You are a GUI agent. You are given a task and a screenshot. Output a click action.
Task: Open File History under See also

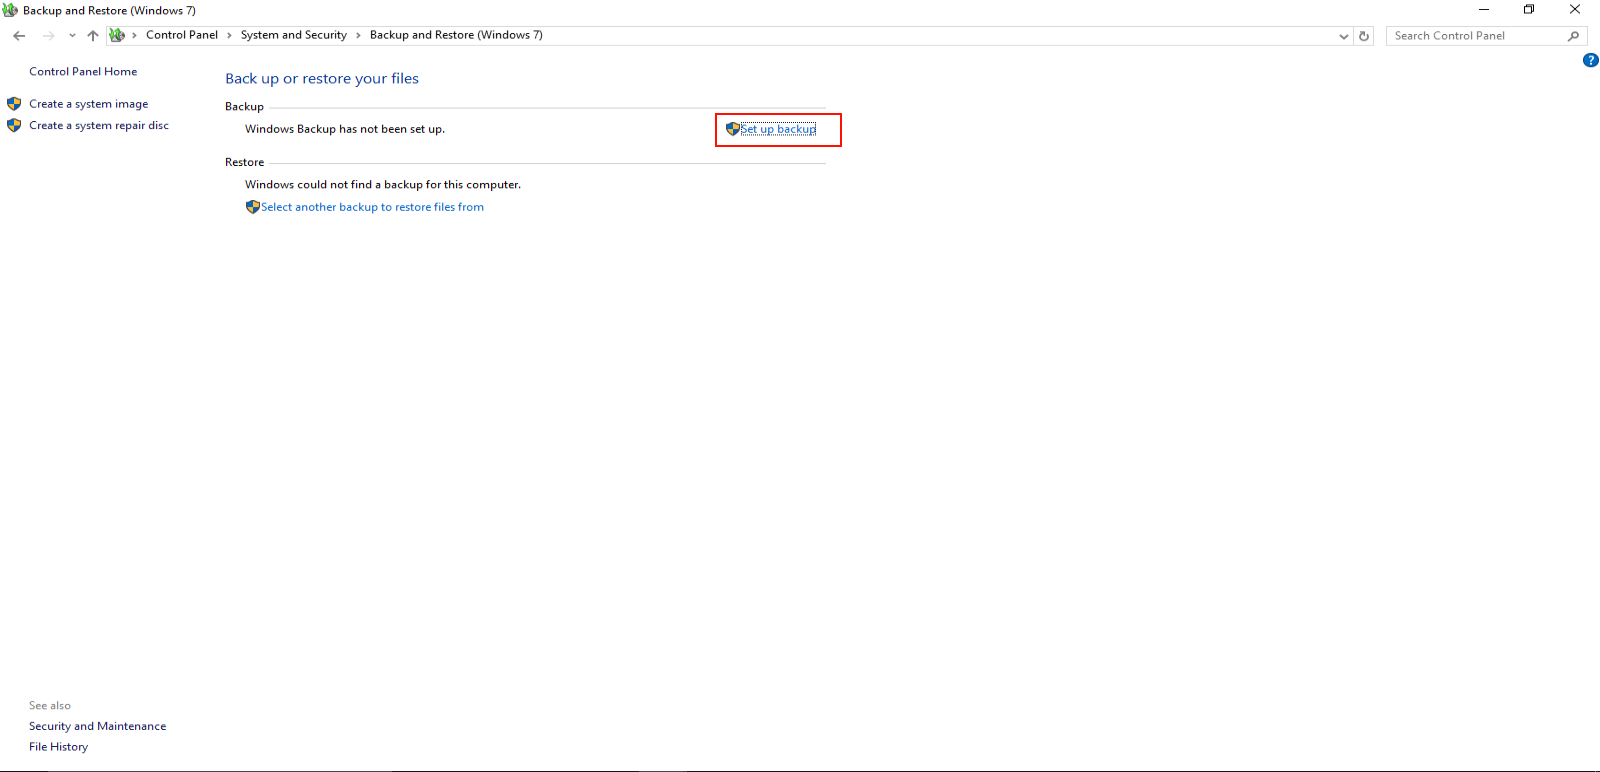pos(59,747)
